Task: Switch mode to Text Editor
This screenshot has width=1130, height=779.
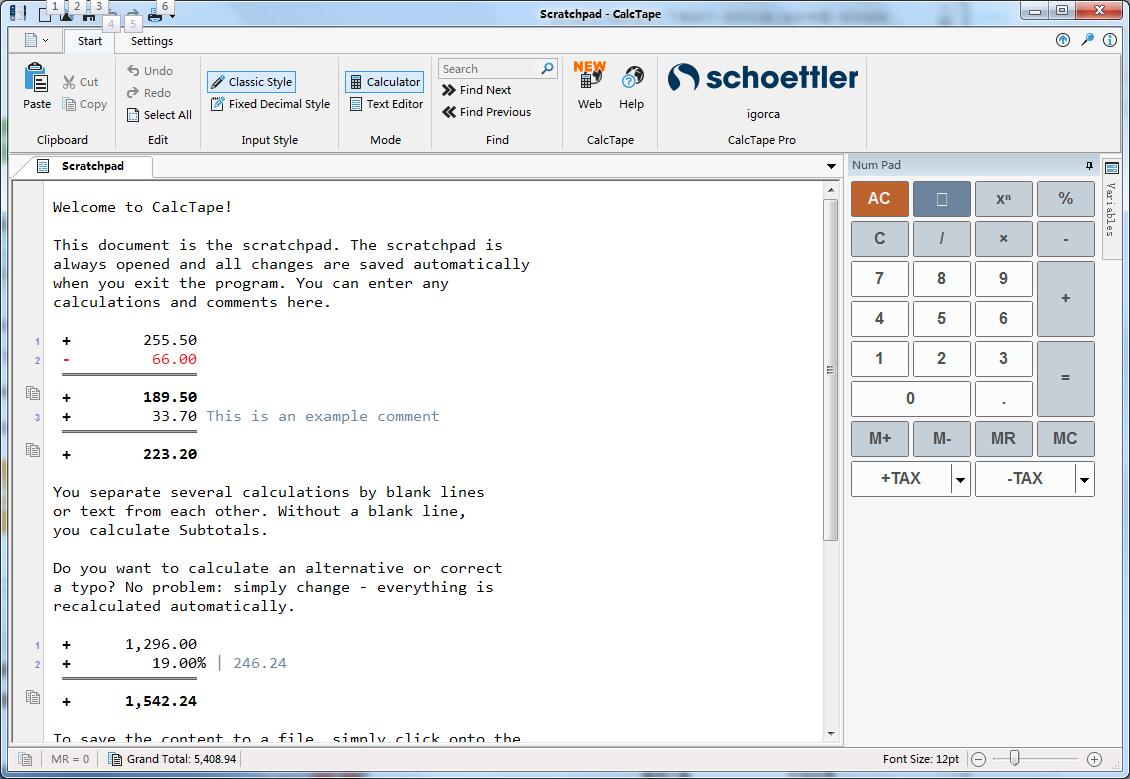Action: (385, 103)
